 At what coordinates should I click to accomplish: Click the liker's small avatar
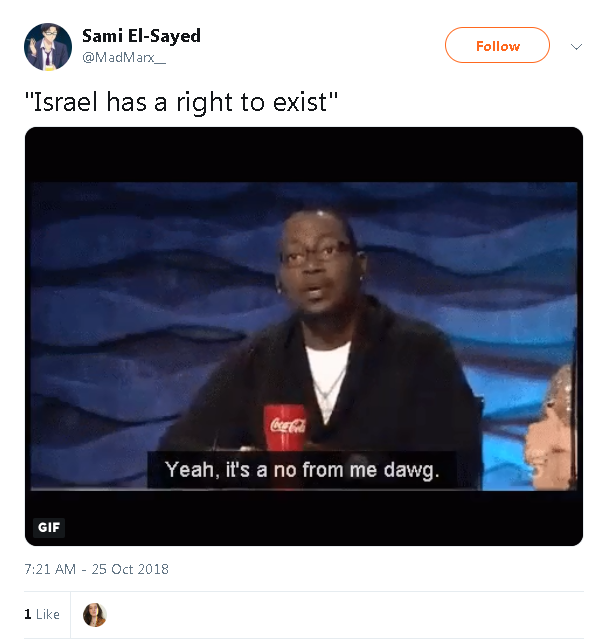click(x=95, y=615)
